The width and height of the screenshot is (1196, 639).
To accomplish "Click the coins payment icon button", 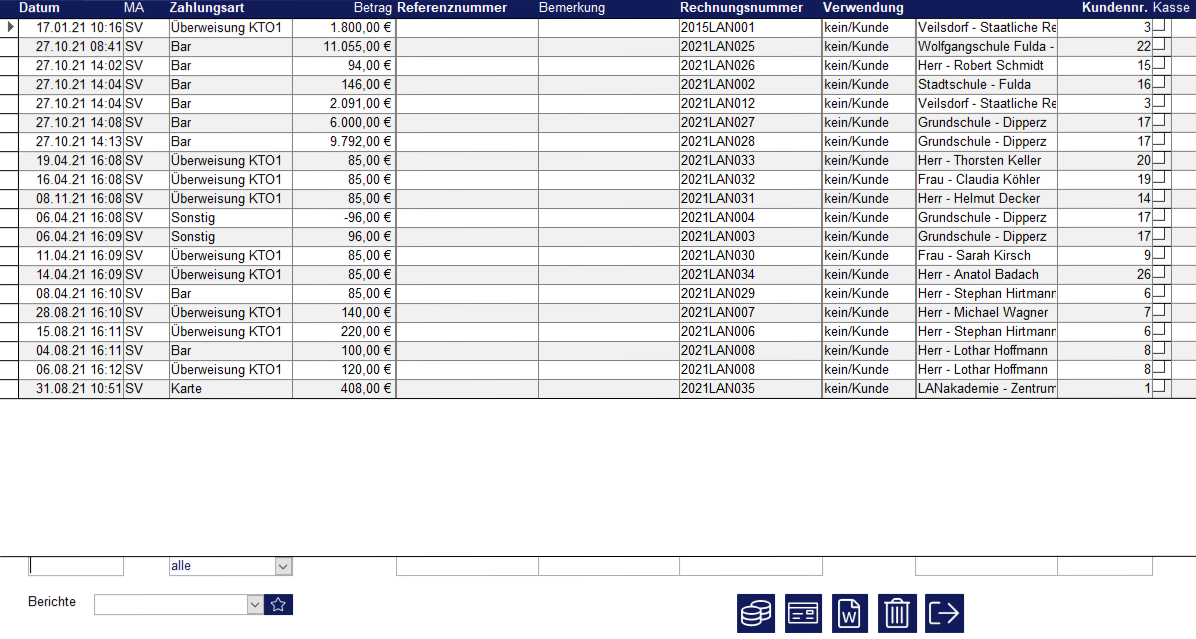I will click(755, 613).
